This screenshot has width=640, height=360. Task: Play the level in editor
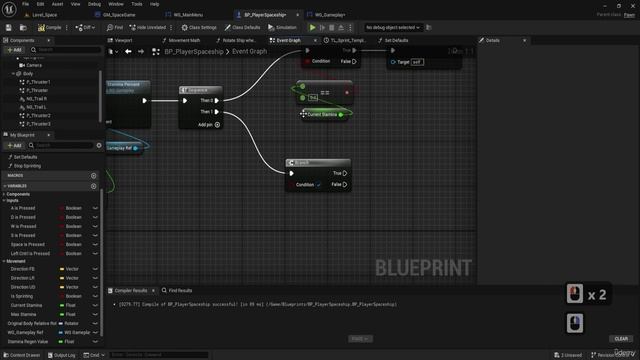[312, 28]
